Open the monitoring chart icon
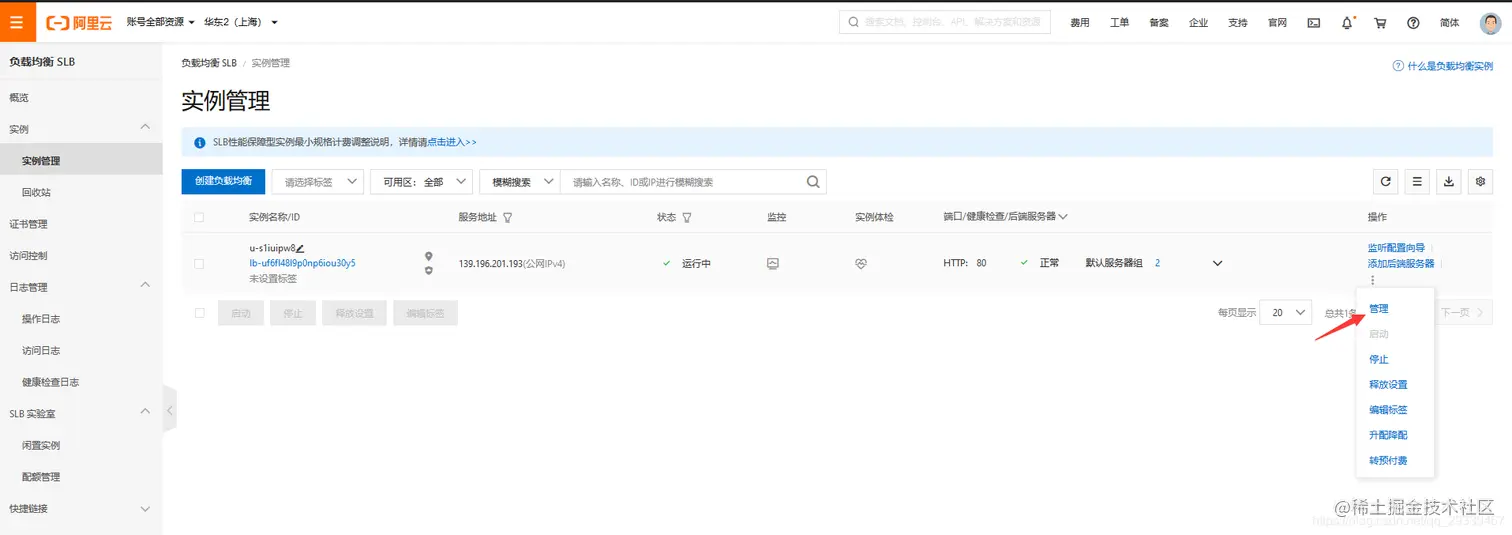The height and width of the screenshot is (535, 1512). (x=772, y=263)
